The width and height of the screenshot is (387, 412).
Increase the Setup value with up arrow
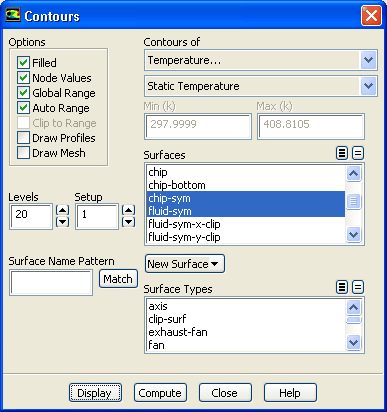pos(128,210)
